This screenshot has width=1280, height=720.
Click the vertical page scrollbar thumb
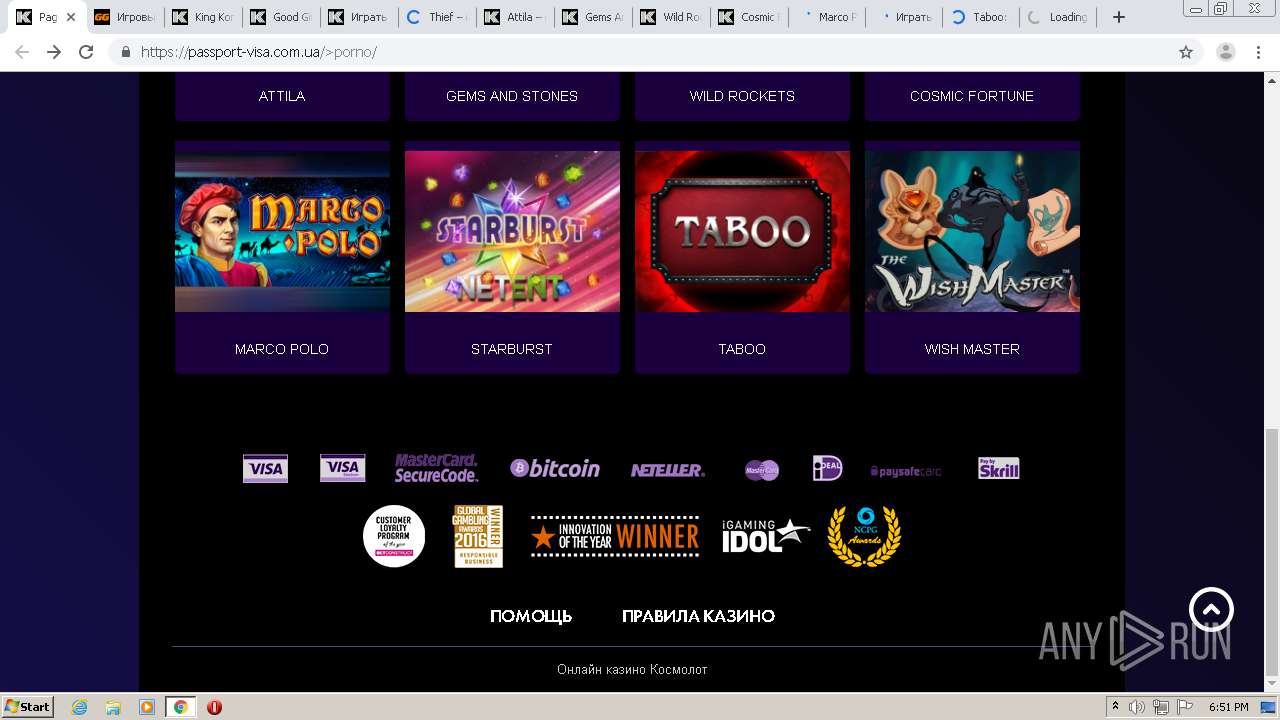[x=1271, y=552]
